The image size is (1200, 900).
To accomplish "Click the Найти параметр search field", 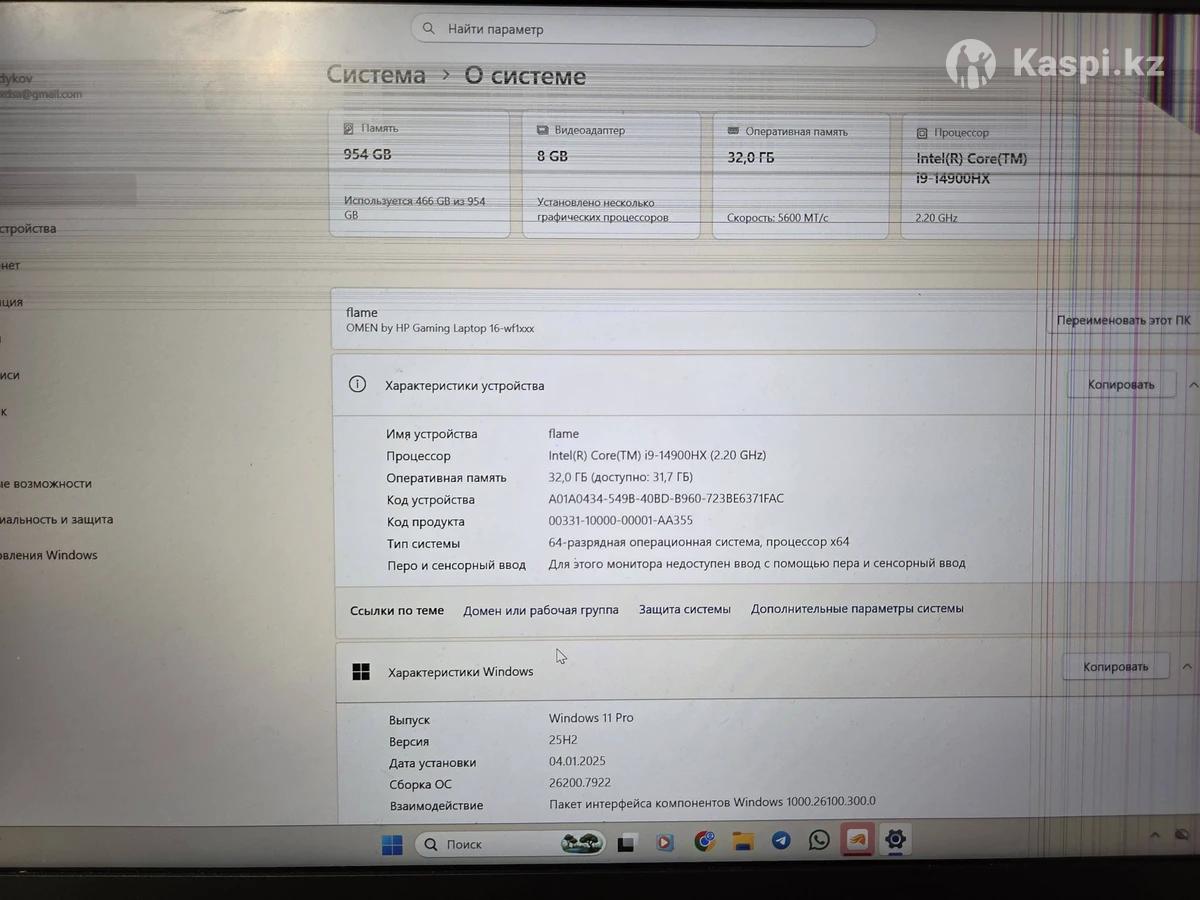I will (643, 30).
